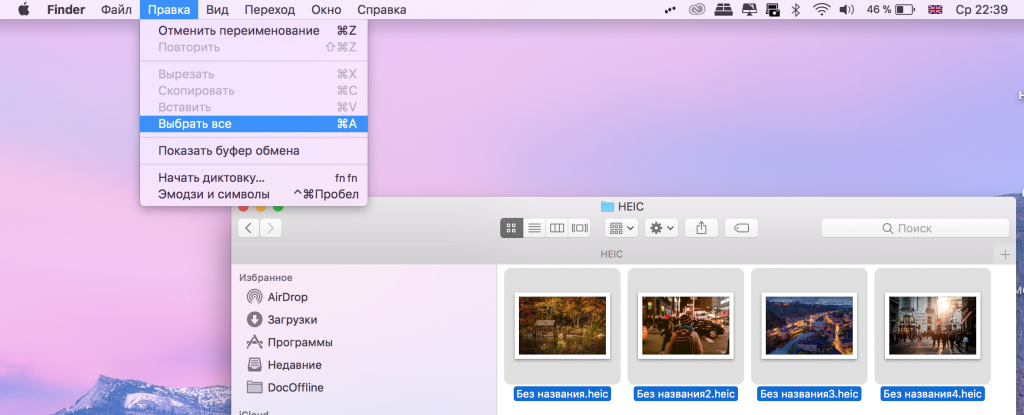The image size is (1024, 415).
Task: Open AirDrop in the sidebar
Action: (287, 297)
